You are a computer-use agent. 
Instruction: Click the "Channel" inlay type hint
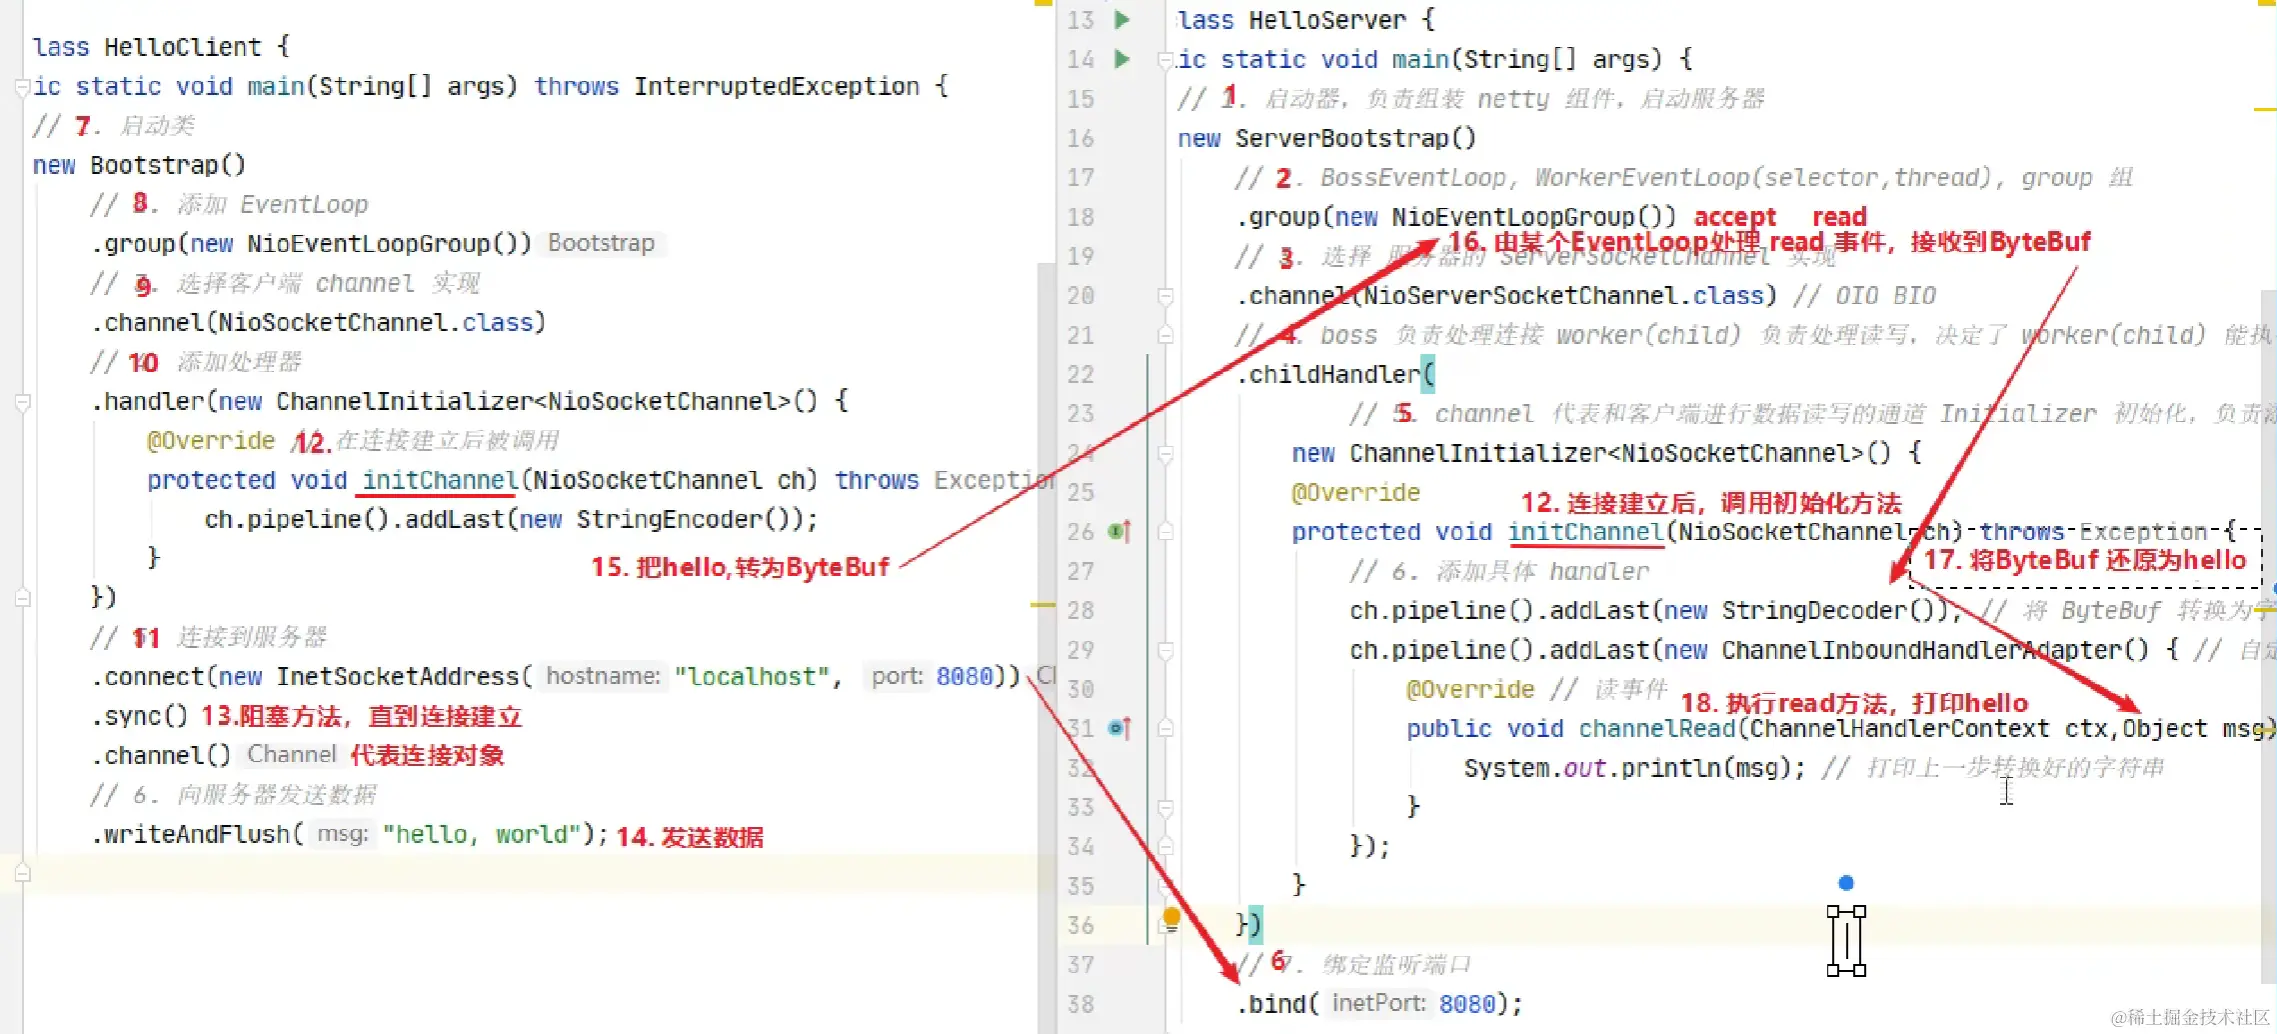click(x=292, y=755)
